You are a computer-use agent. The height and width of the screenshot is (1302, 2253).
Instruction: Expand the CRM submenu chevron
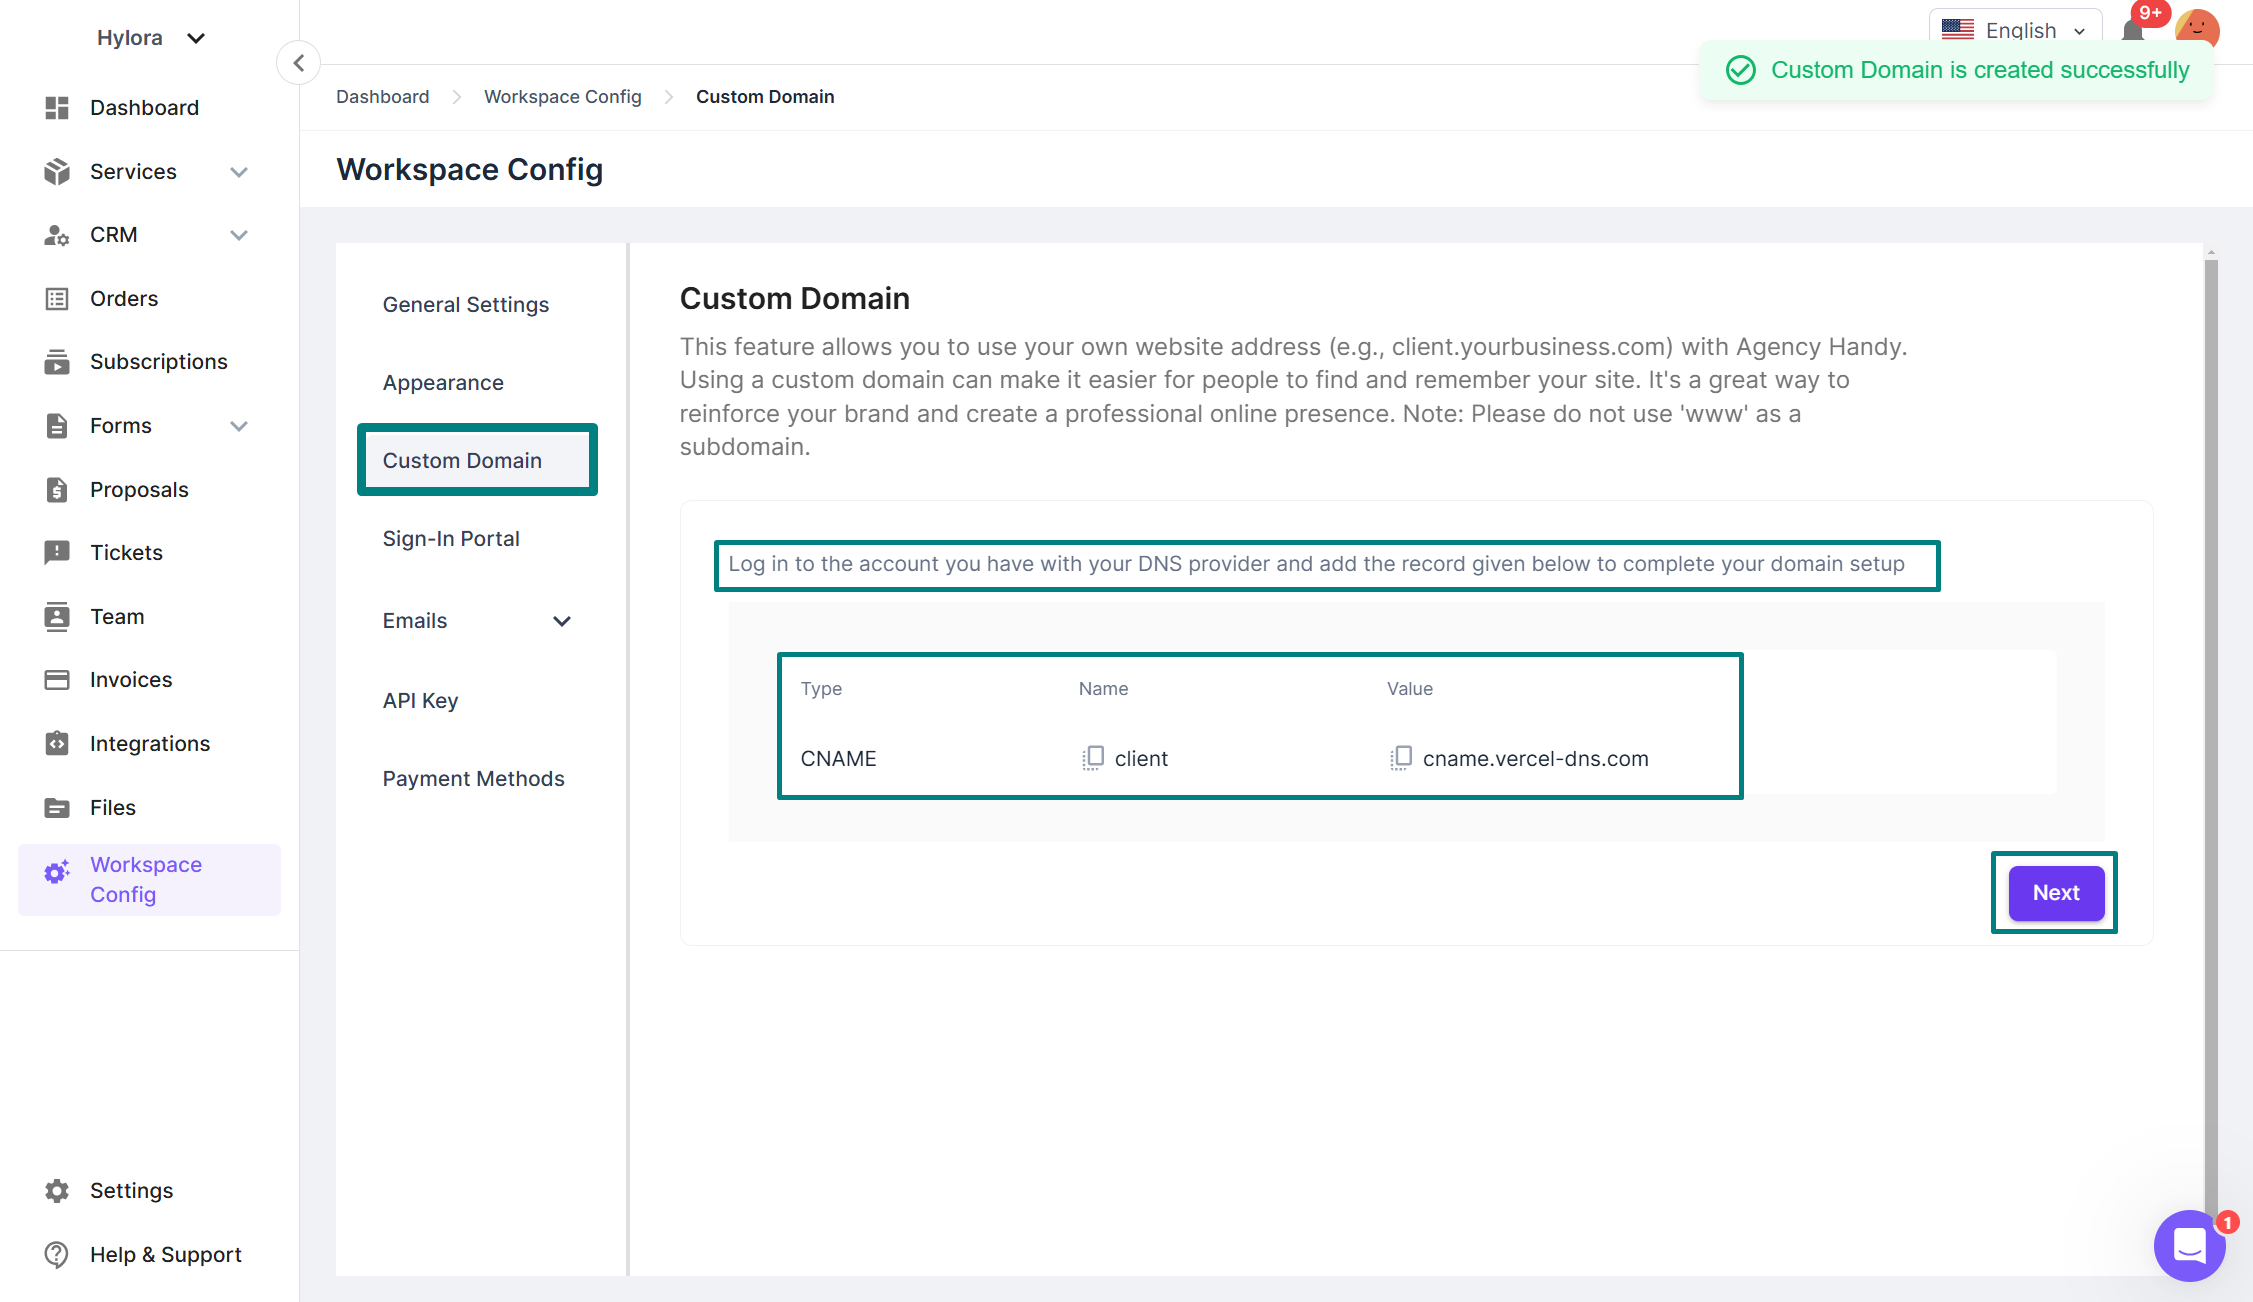[238, 235]
